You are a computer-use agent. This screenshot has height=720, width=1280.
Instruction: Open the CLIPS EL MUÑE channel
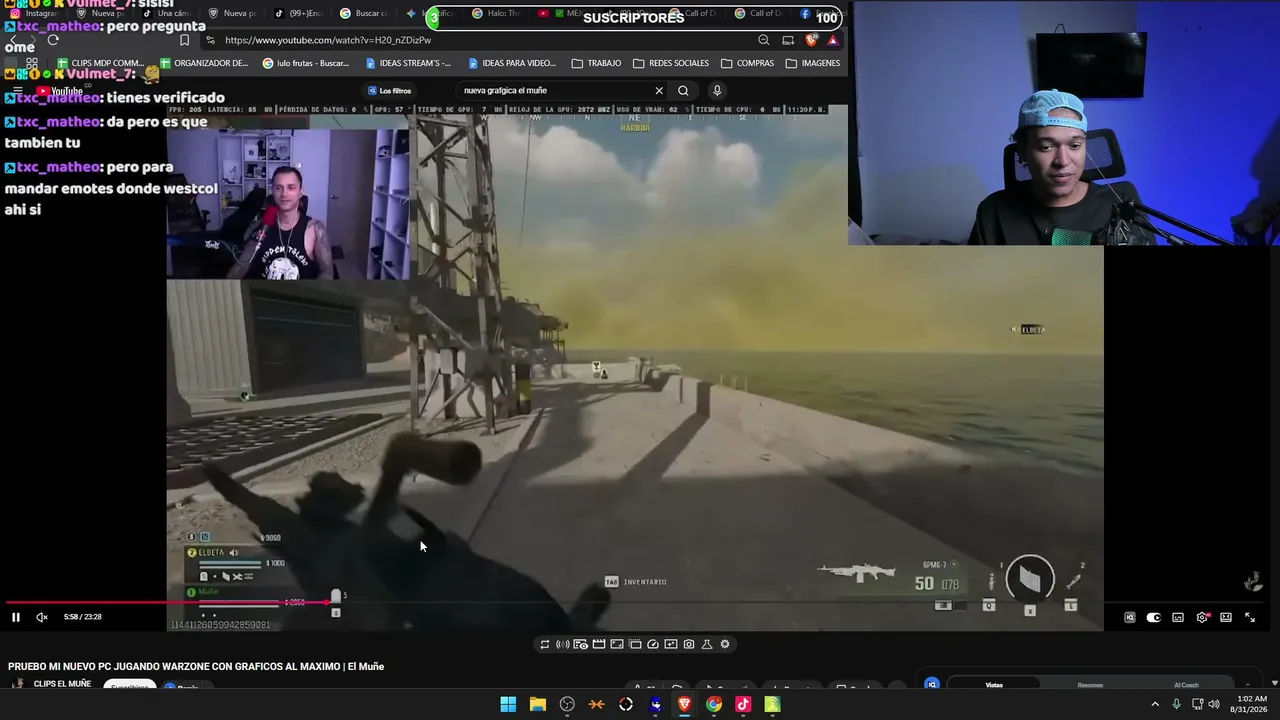(62, 684)
